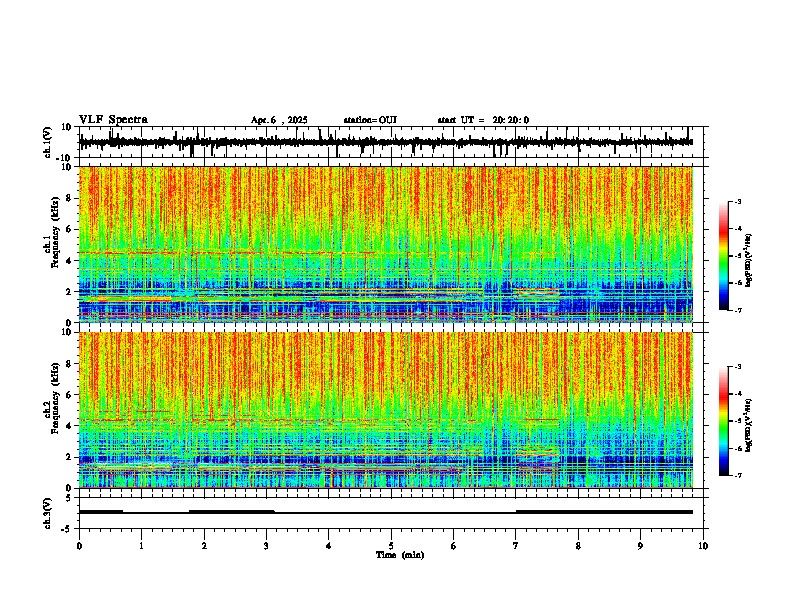Click the "station=OUI" header label
Screen dimensions: 792x612
[x=370, y=120]
